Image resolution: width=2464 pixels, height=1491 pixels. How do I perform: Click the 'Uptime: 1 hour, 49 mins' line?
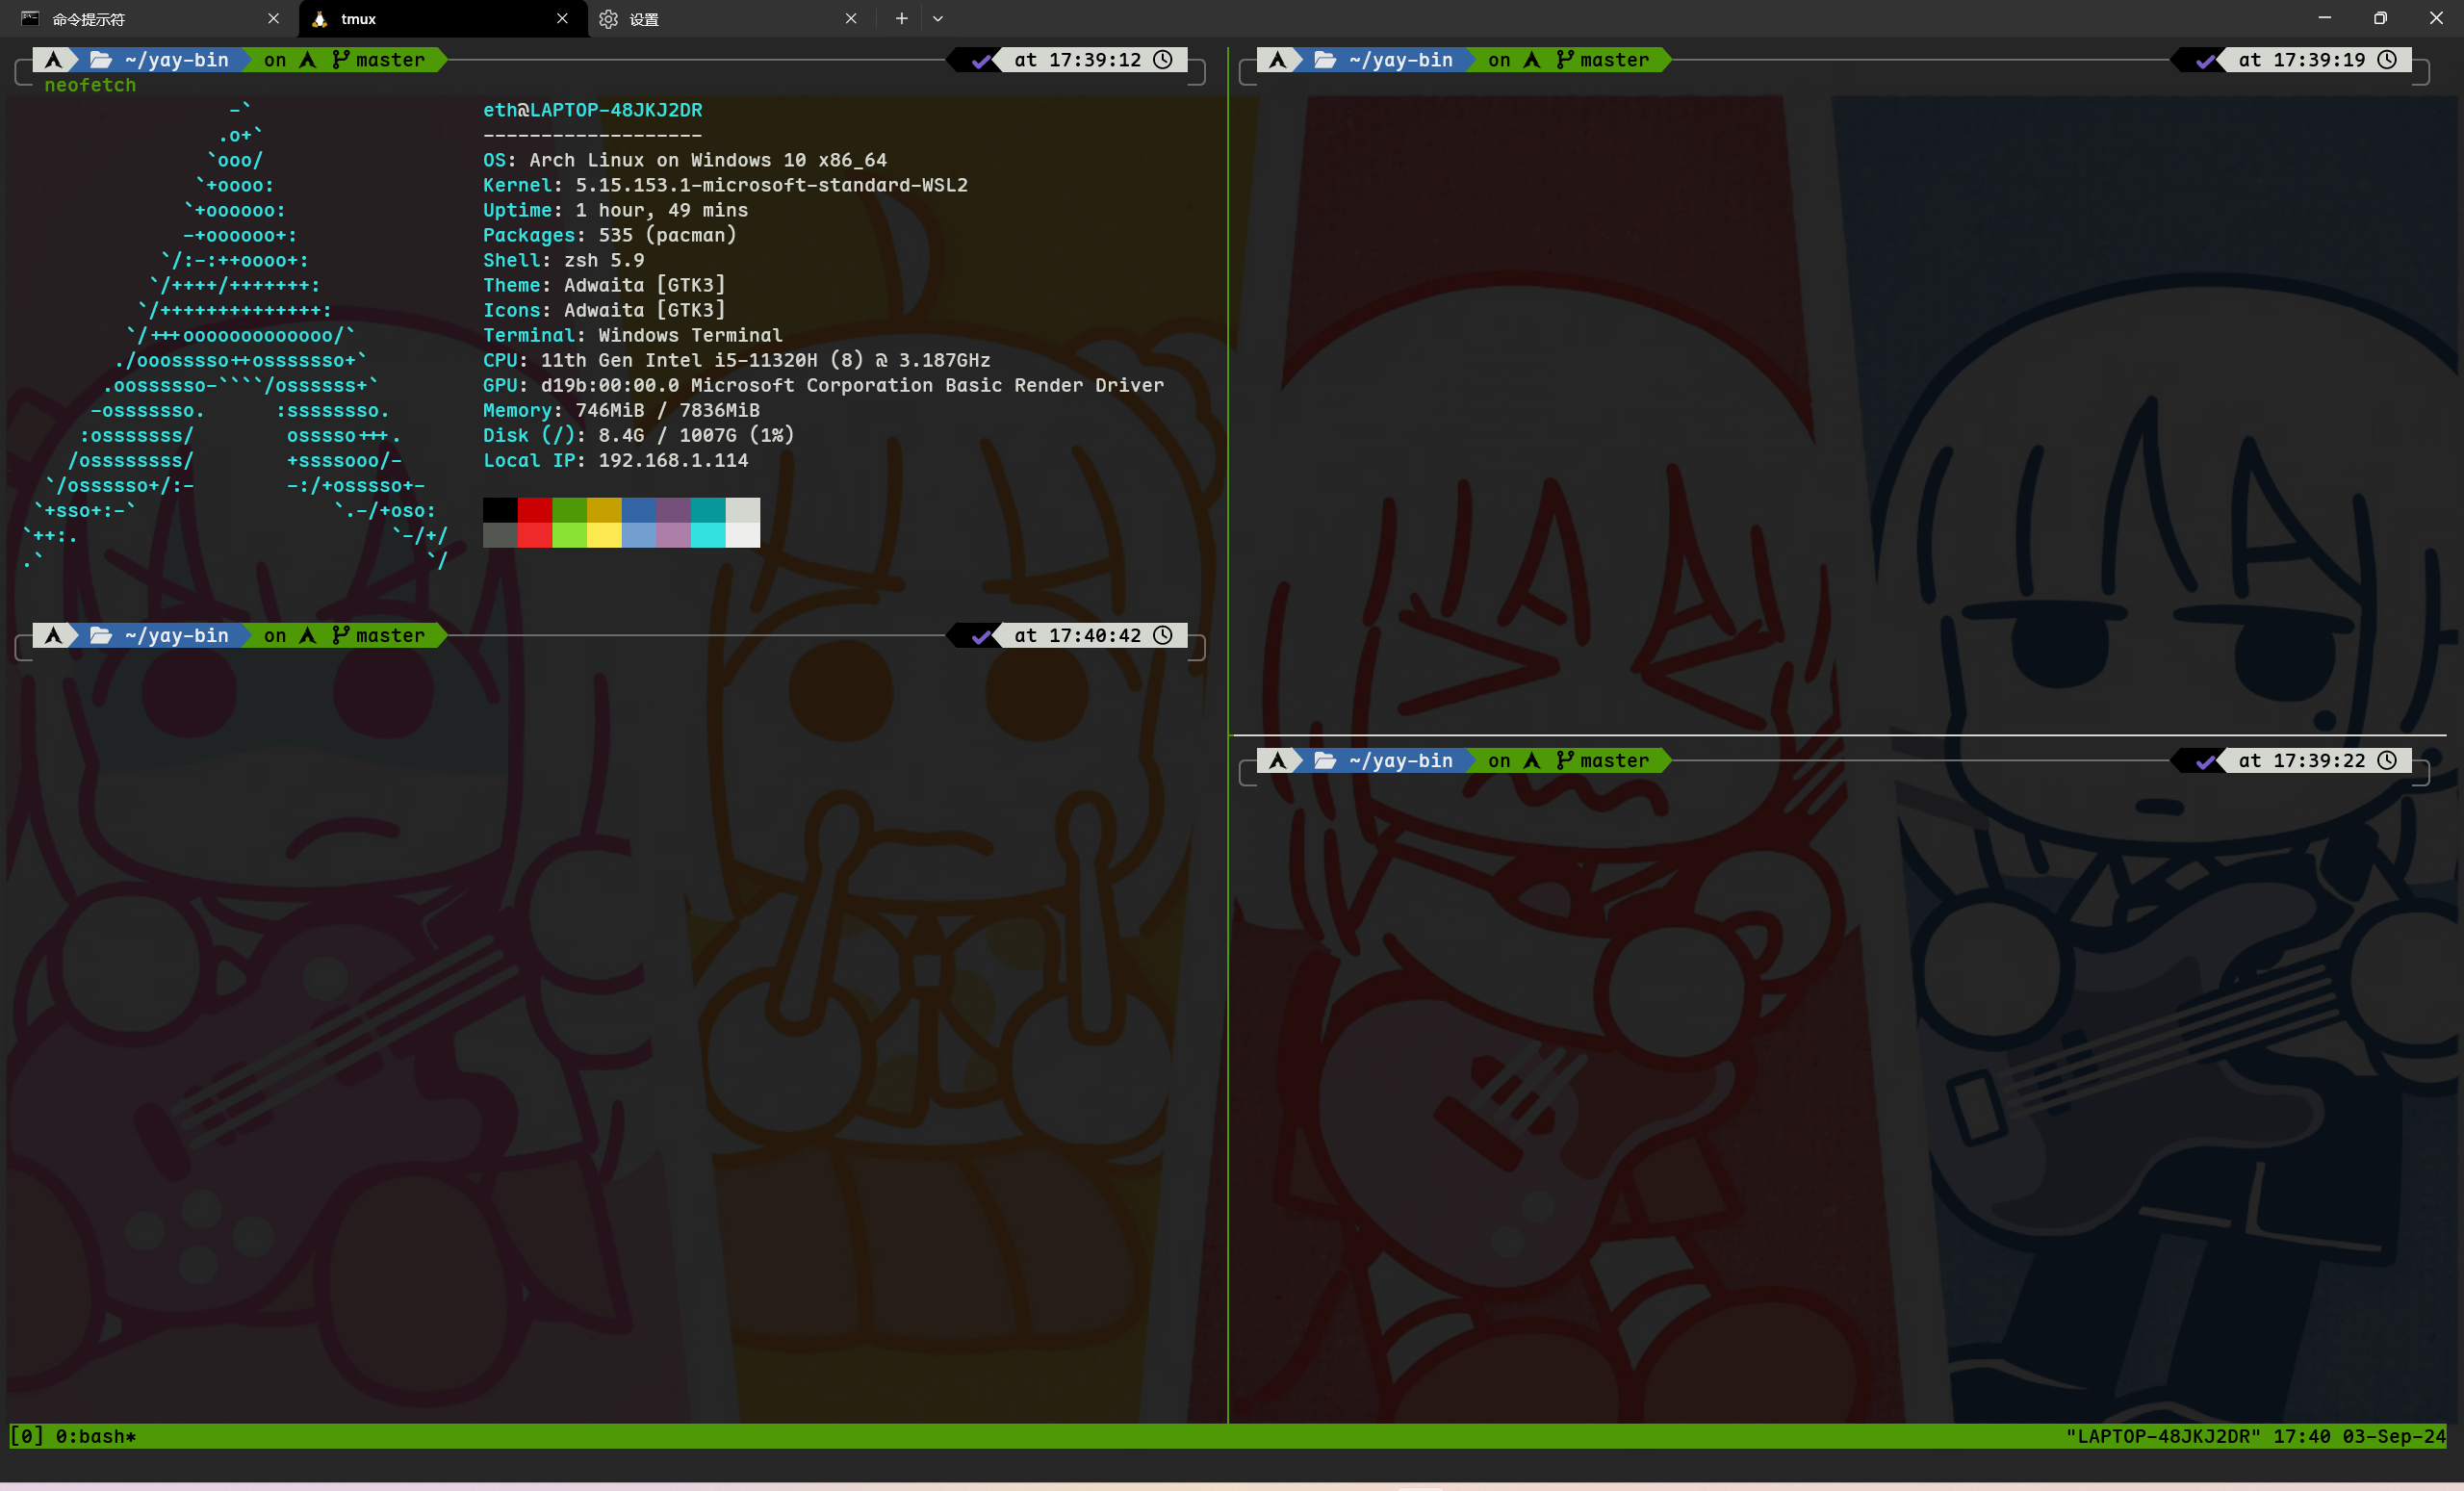pyautogui.click(x=616, y=210)
